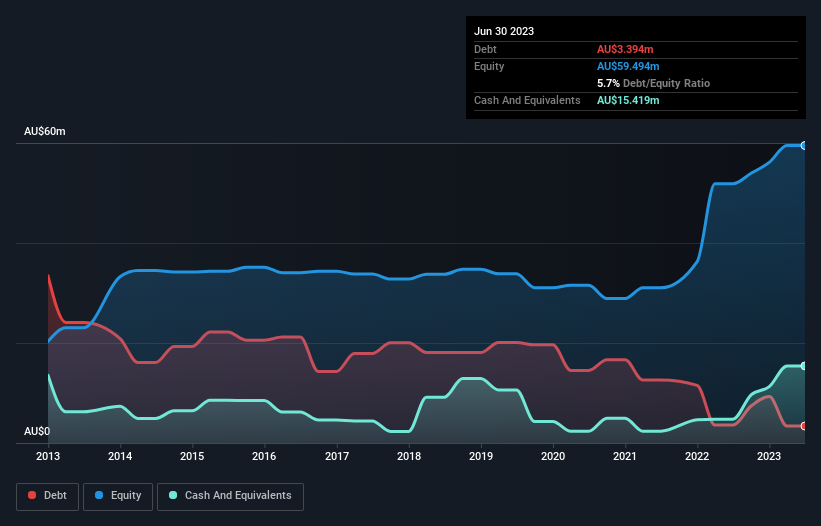Click the 2015 x-axis label
821x526 pixels.
tap(192, 456)
